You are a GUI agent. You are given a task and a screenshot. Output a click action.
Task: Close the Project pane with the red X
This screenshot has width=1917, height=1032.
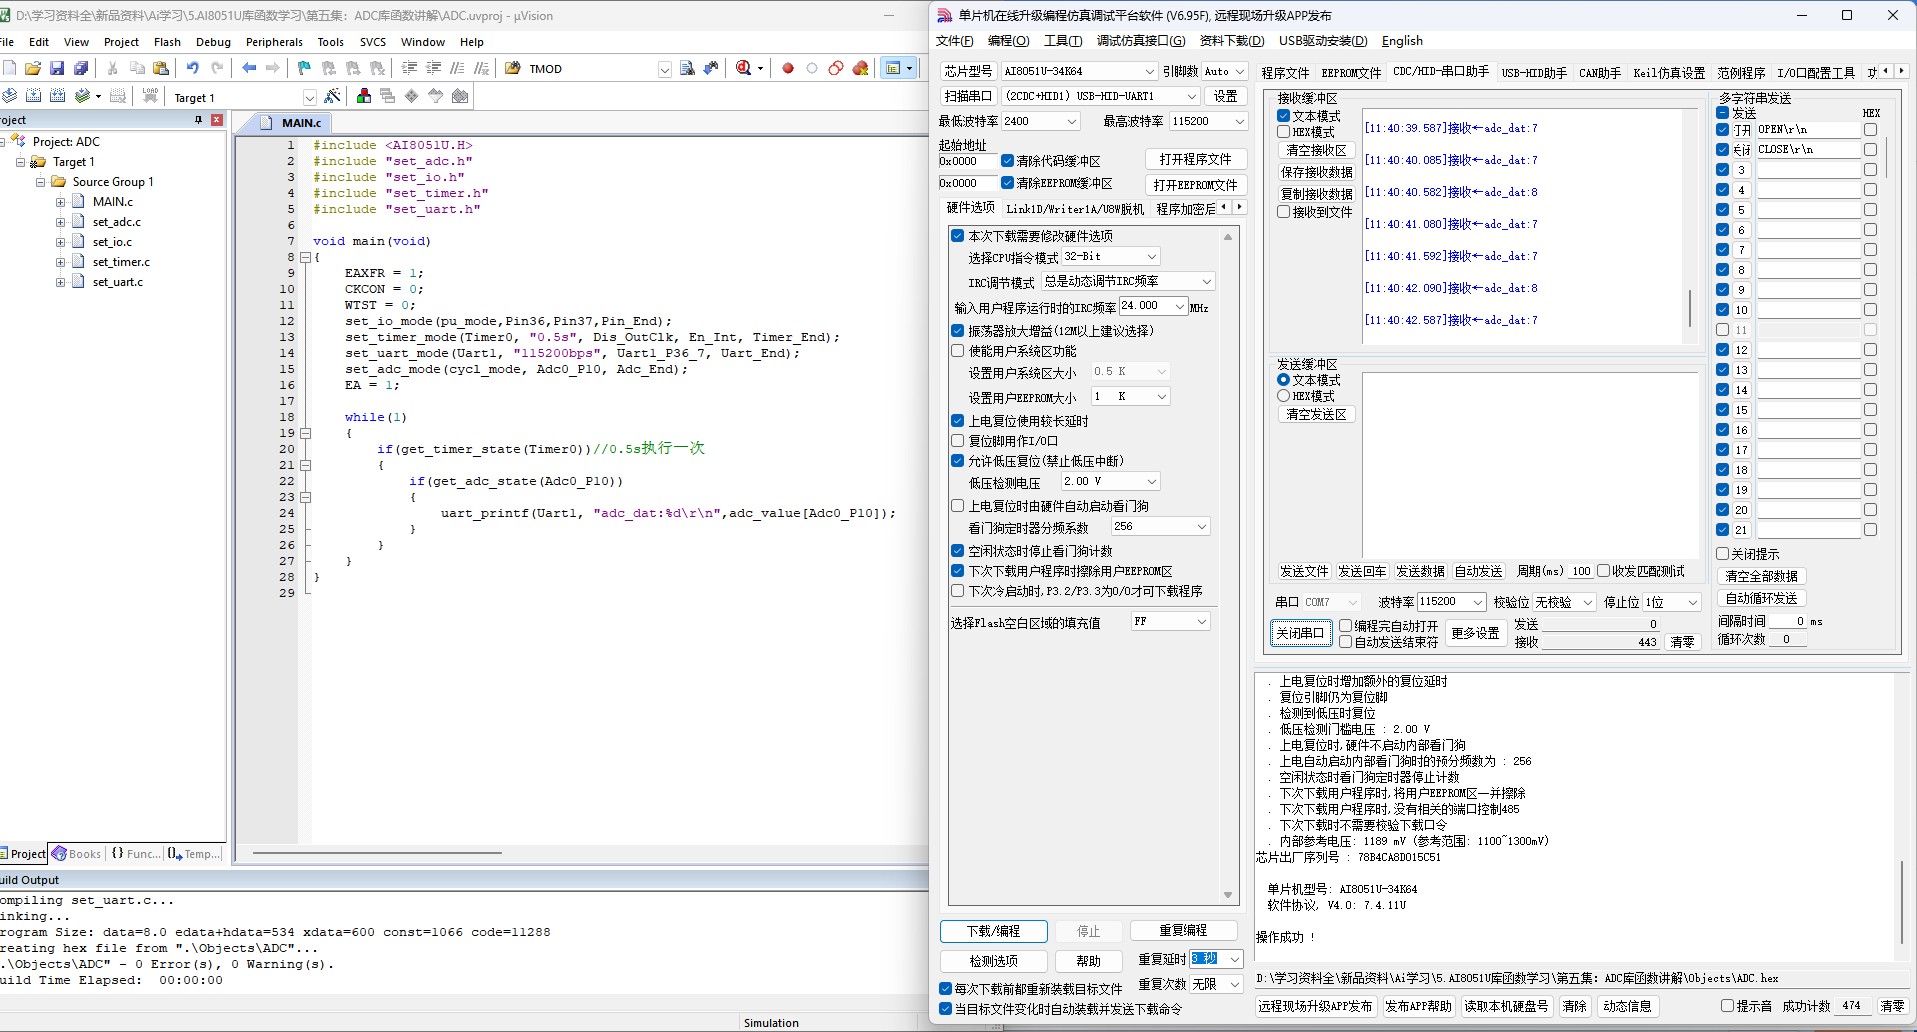217,120
